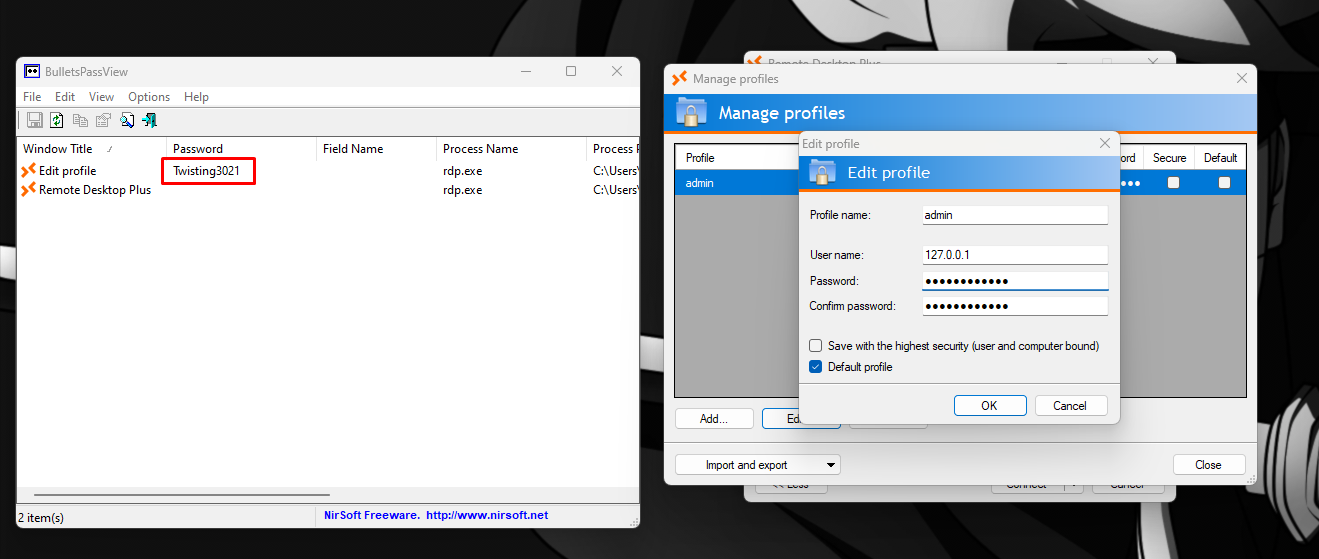Click the BulletsPassView title bar app icon

tap(32, 71)
